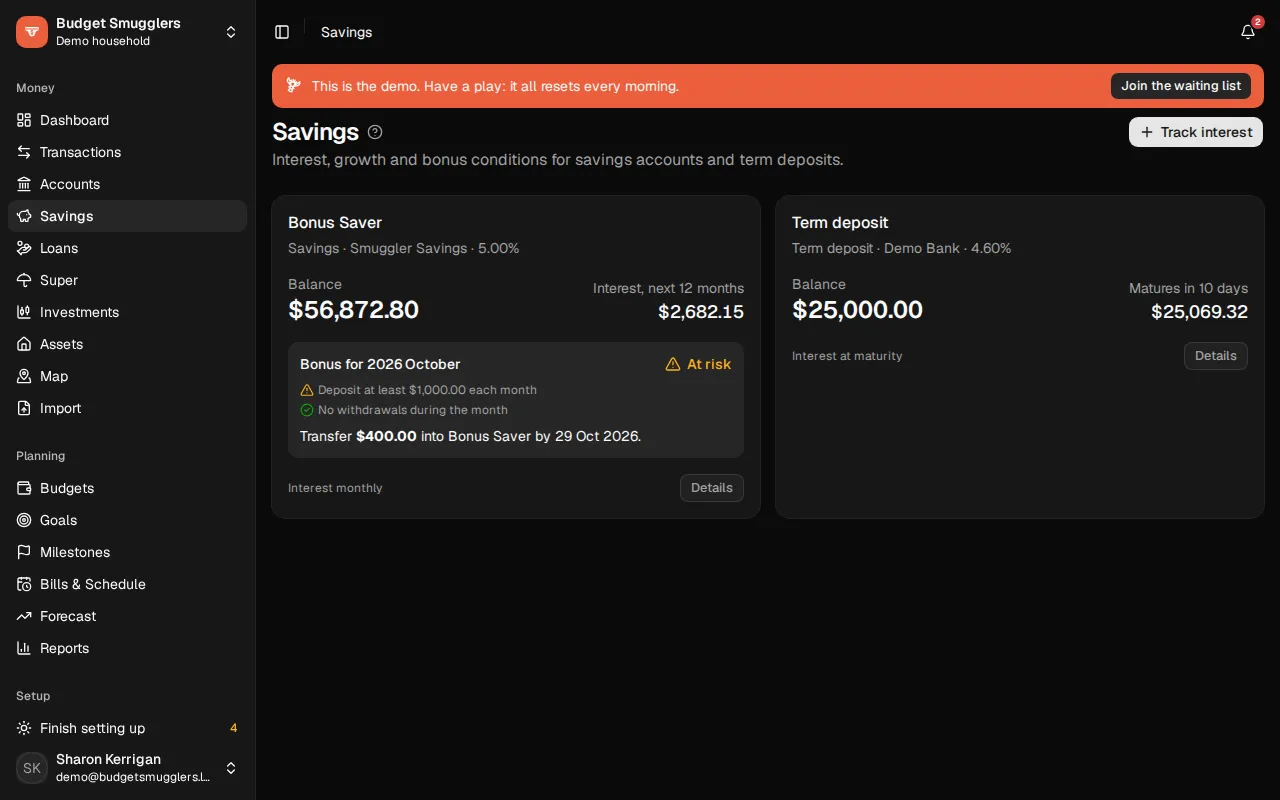Toggle the sidebar panel icon
This screenshot has width=1280, height=800.
(x=282, y=32)
